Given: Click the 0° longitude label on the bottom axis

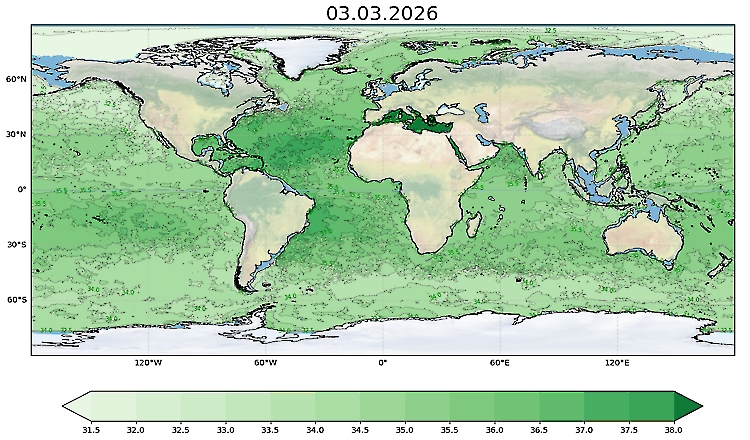Looking at the screenshot, I should [x=382, y=364].
